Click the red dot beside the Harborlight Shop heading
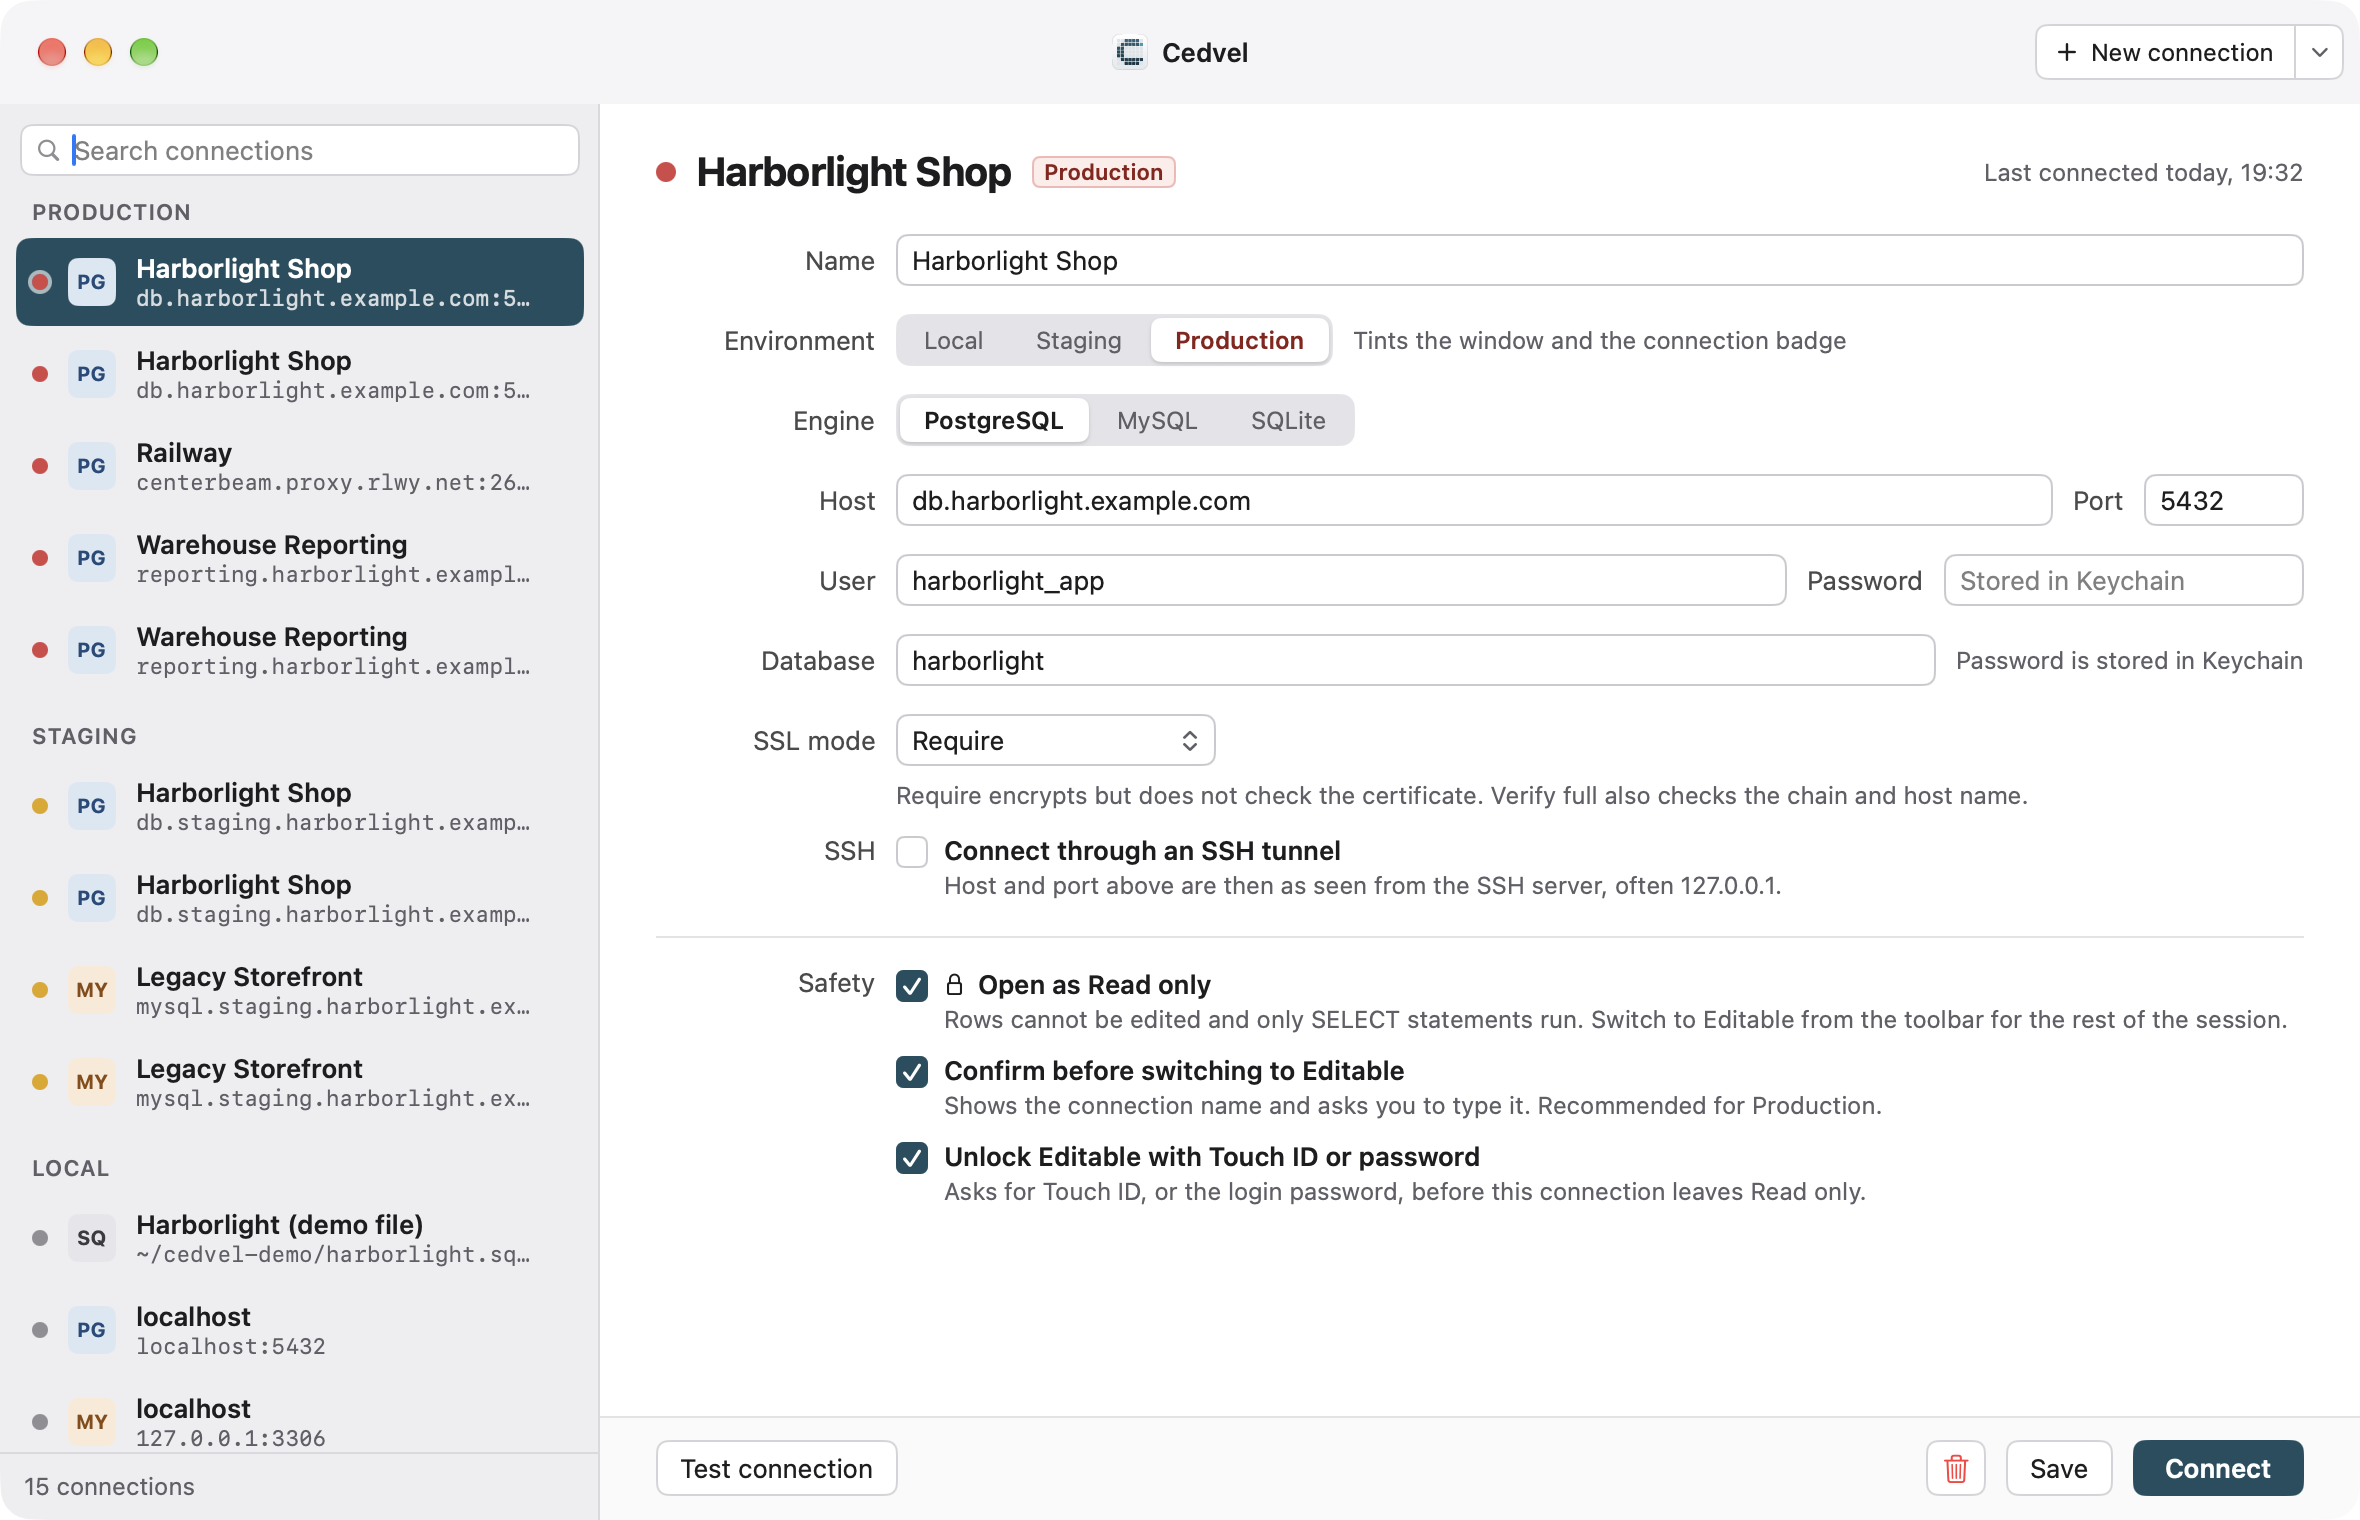This screenshot has width=2360, height=1520. coord(666,172)
